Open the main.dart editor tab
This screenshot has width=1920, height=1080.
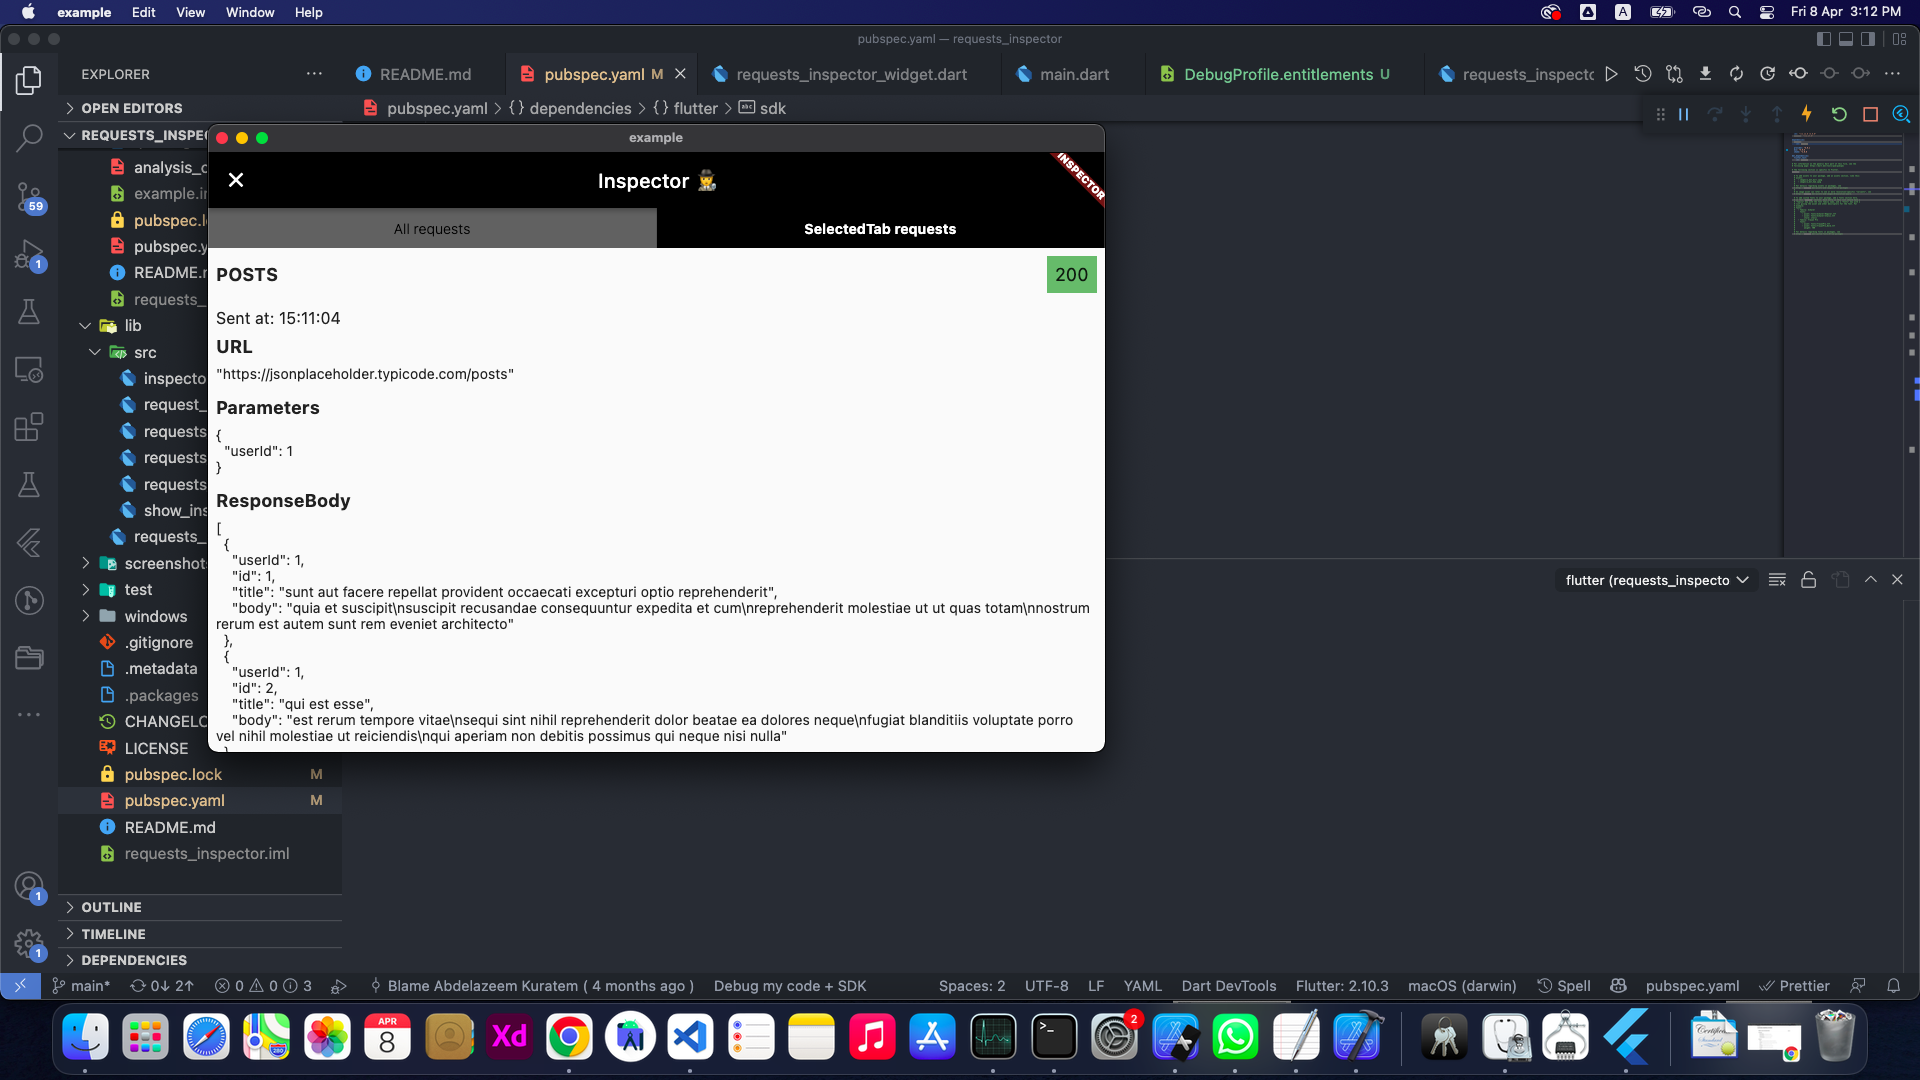tap(1073, 74)
